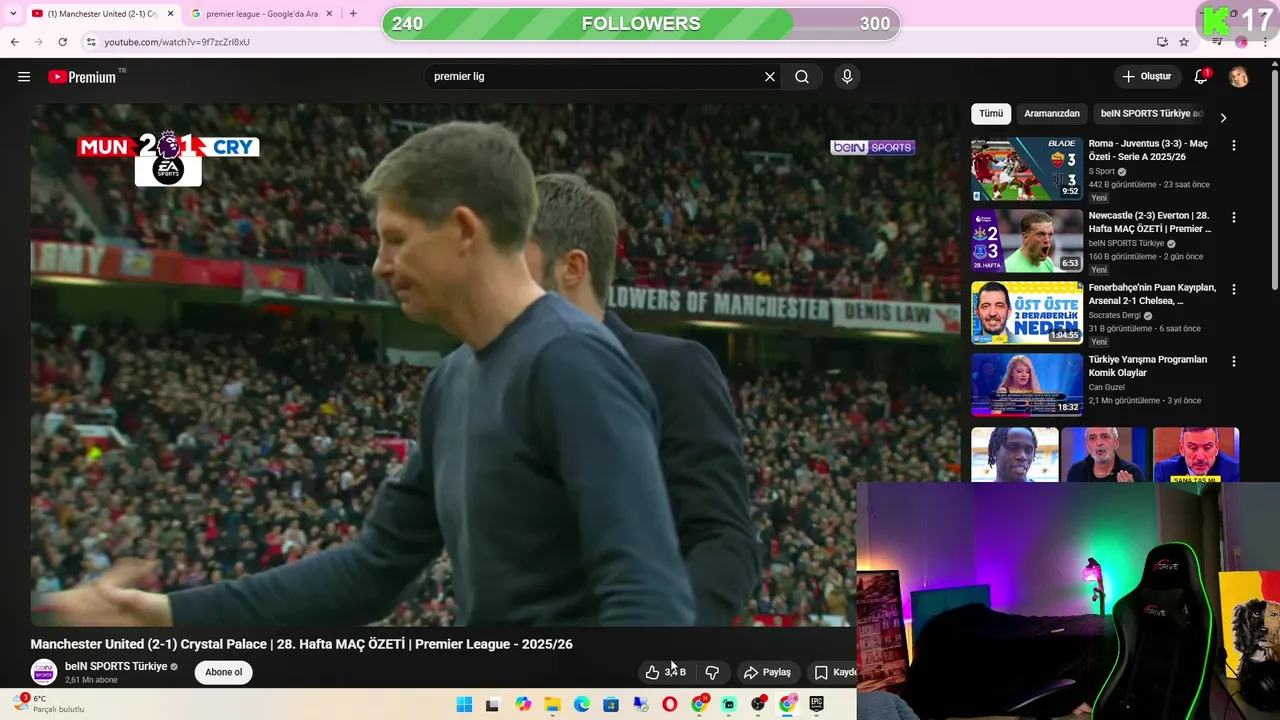This screenshot has width=1280, height=720.
Task: Open options menu for Türkiye Yarışma Programları video
Action: point(1233,361)
